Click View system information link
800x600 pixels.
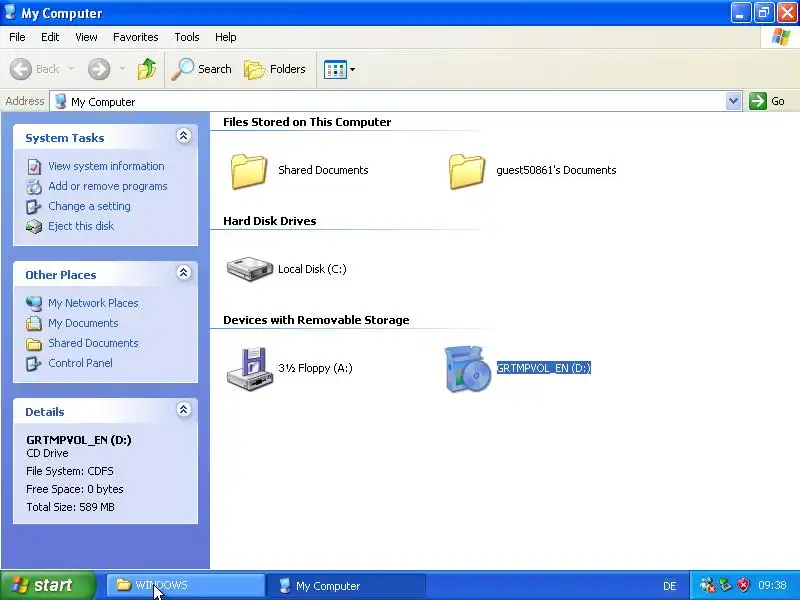[106, 166]
